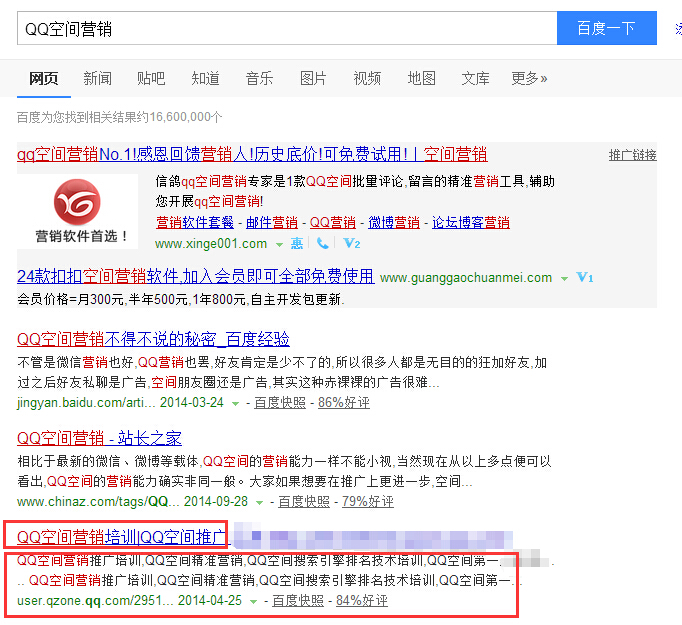
Task: Select the 视频 tab
Action: click(x=367, y=79)
